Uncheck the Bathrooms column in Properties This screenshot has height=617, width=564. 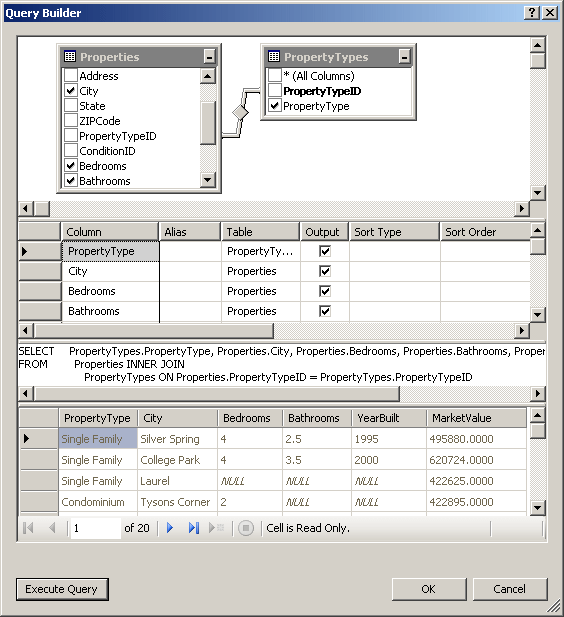(70, 181)
